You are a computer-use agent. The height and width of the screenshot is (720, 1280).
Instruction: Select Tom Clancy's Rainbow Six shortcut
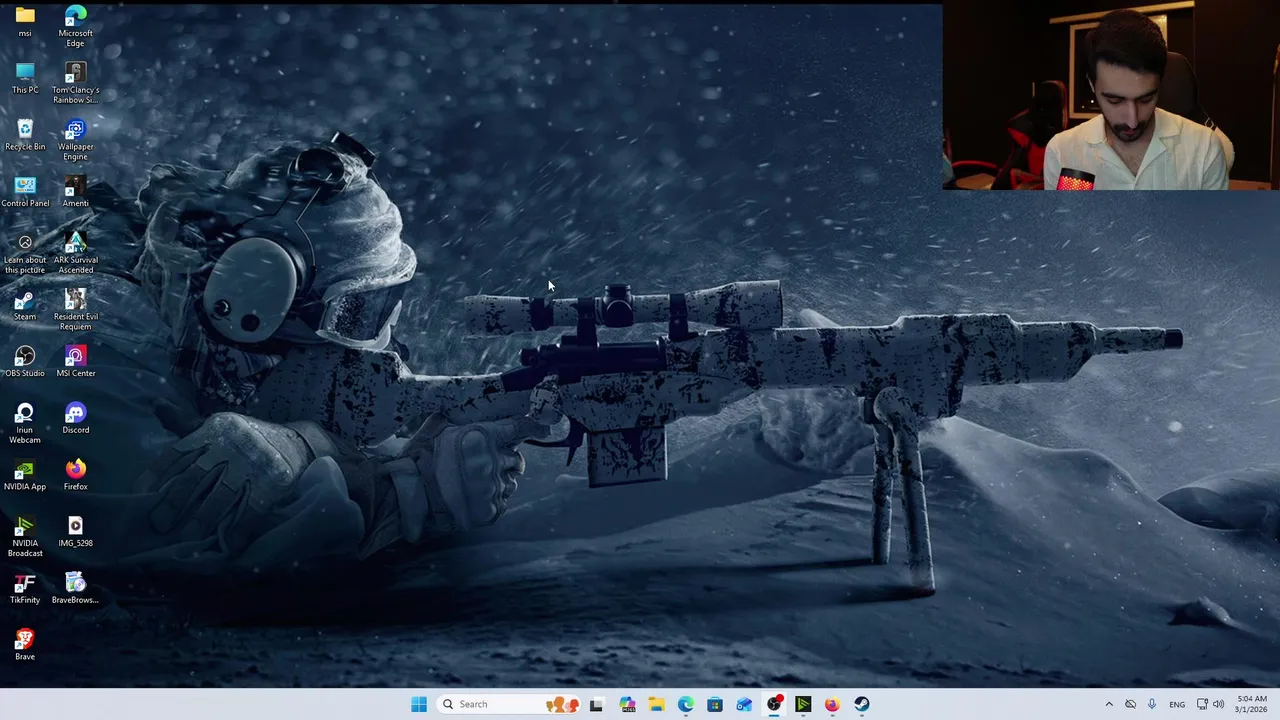point(75,84)
